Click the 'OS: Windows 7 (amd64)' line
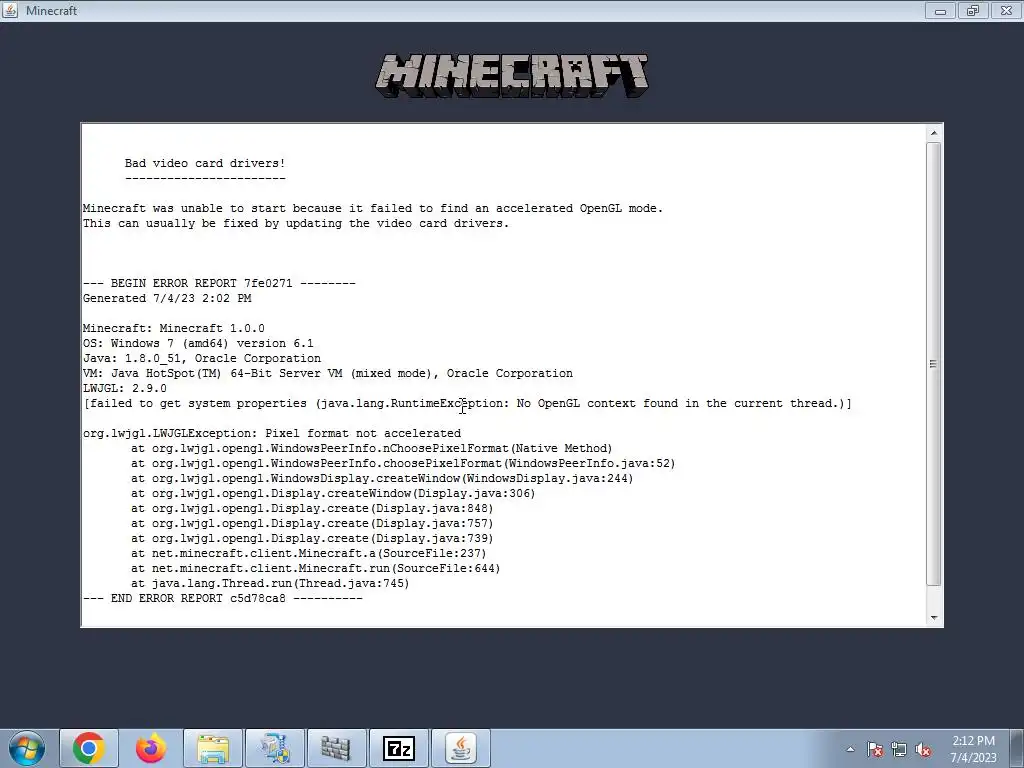The height and width of the screenshot is (768, 1024). pyautogui.click(x=198, y=344)
